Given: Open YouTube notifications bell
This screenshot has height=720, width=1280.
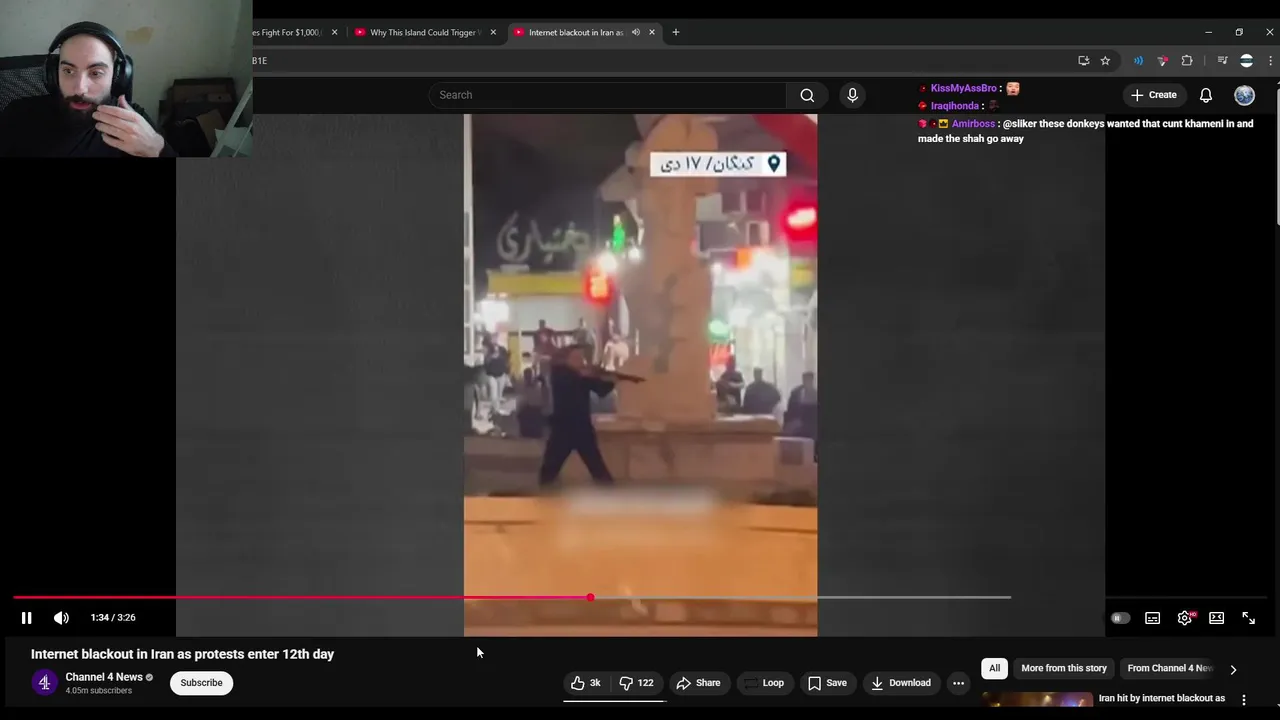Looking at the screenshot, I should click(x=1206, y=95).
